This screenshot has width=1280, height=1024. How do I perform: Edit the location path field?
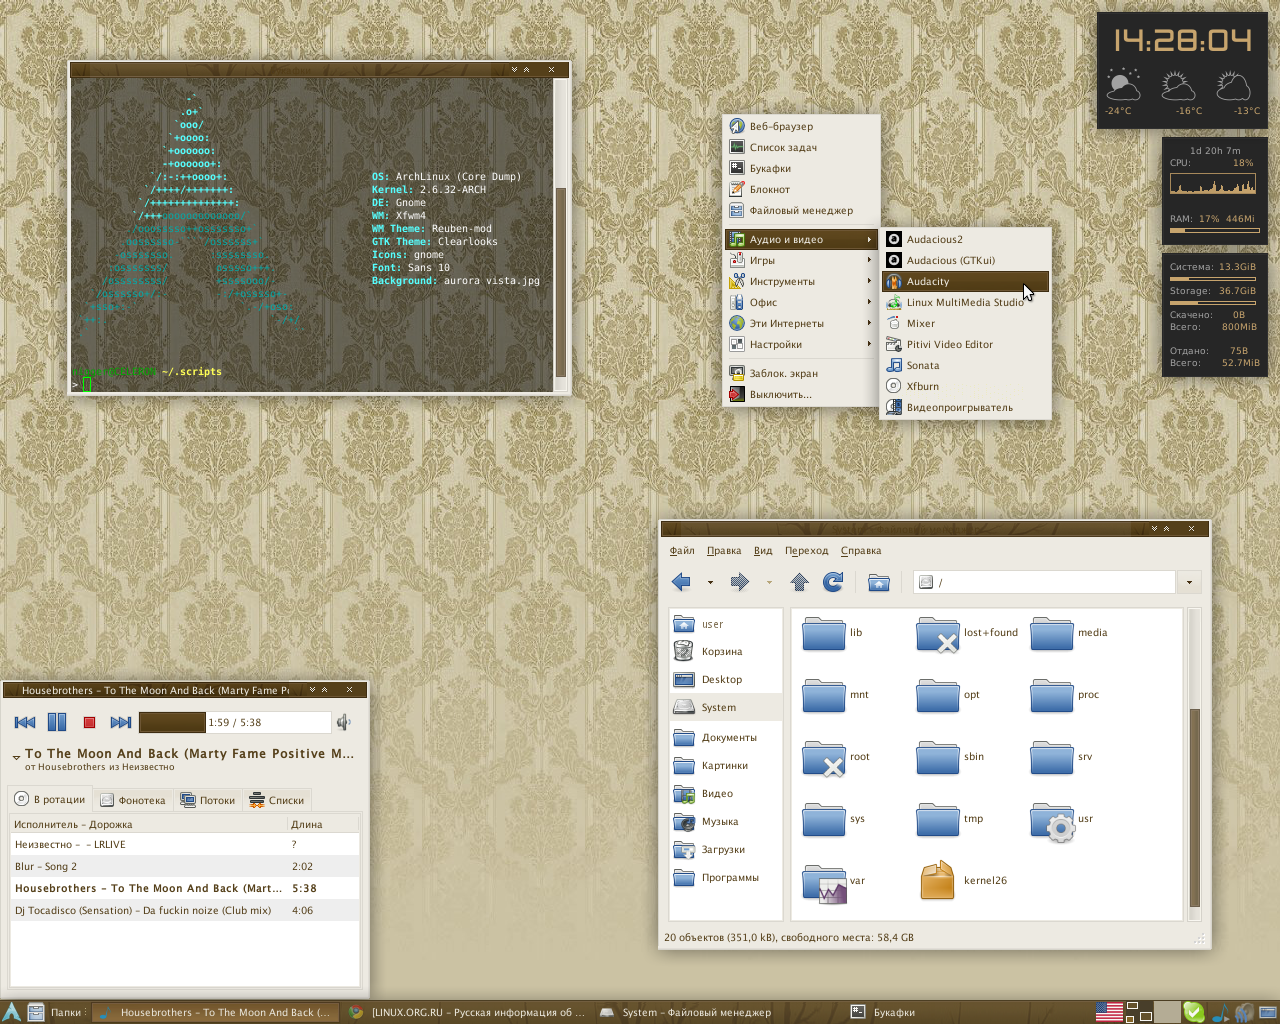click(x=1045, y=582)
